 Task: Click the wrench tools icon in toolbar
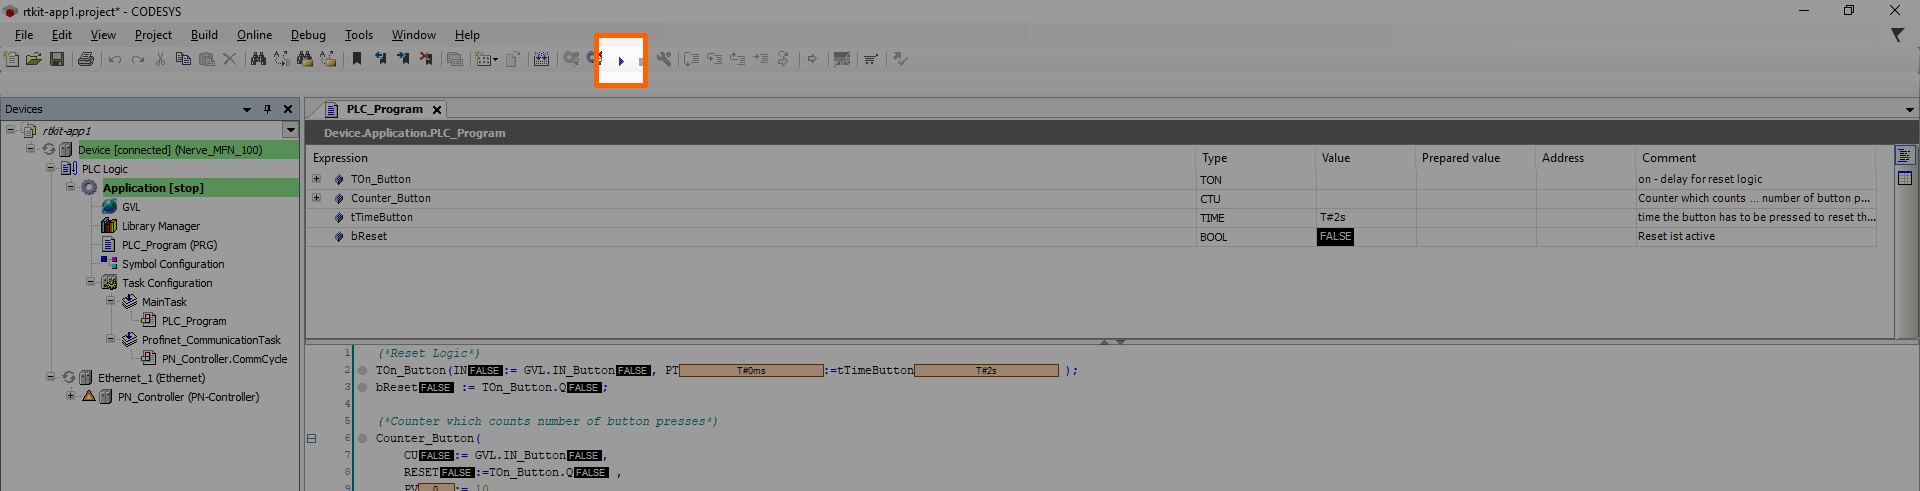pos(664,60)
